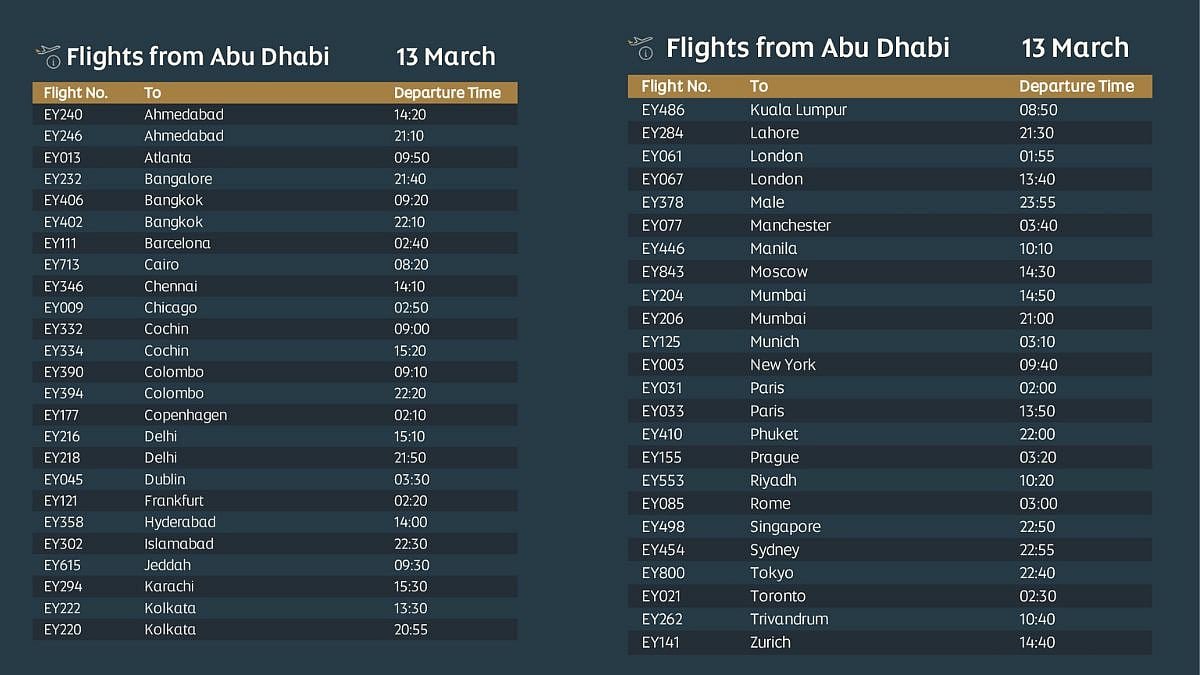1200x675 pixels.
Task: Click the Zurich 14:40 departure time
Action: [1037, 642]
